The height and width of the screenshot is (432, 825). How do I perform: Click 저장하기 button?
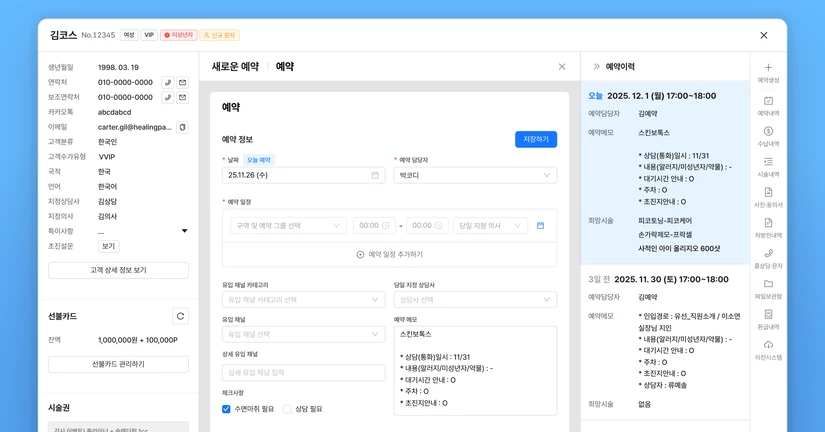tap(536, 139)
